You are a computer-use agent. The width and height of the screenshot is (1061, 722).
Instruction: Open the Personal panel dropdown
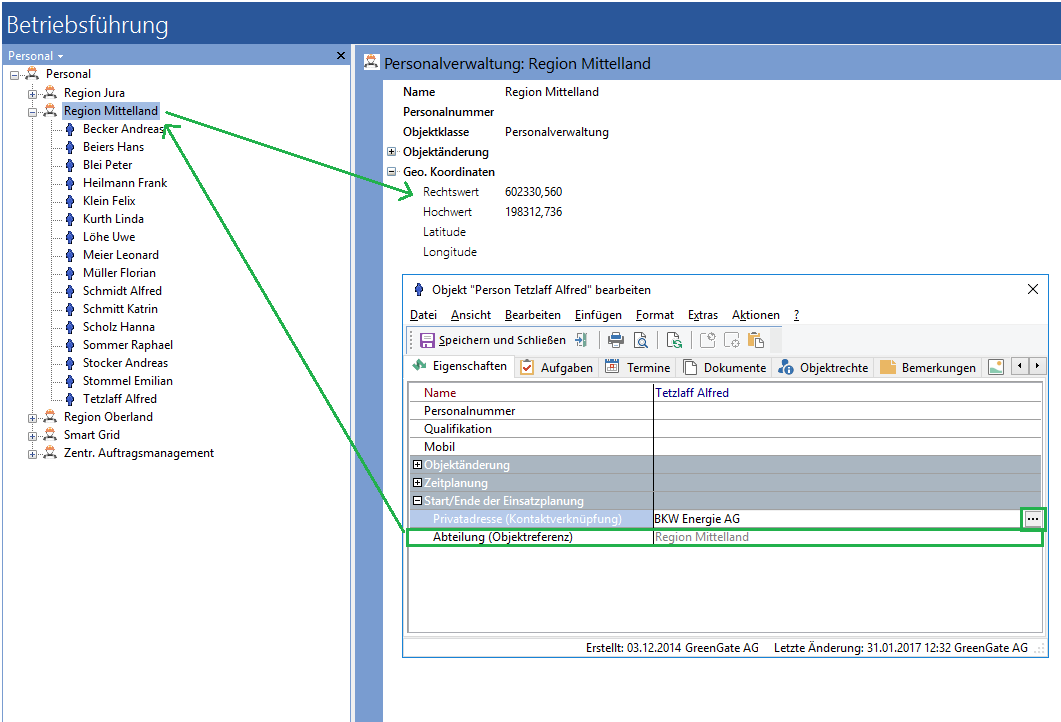point(60,56)
